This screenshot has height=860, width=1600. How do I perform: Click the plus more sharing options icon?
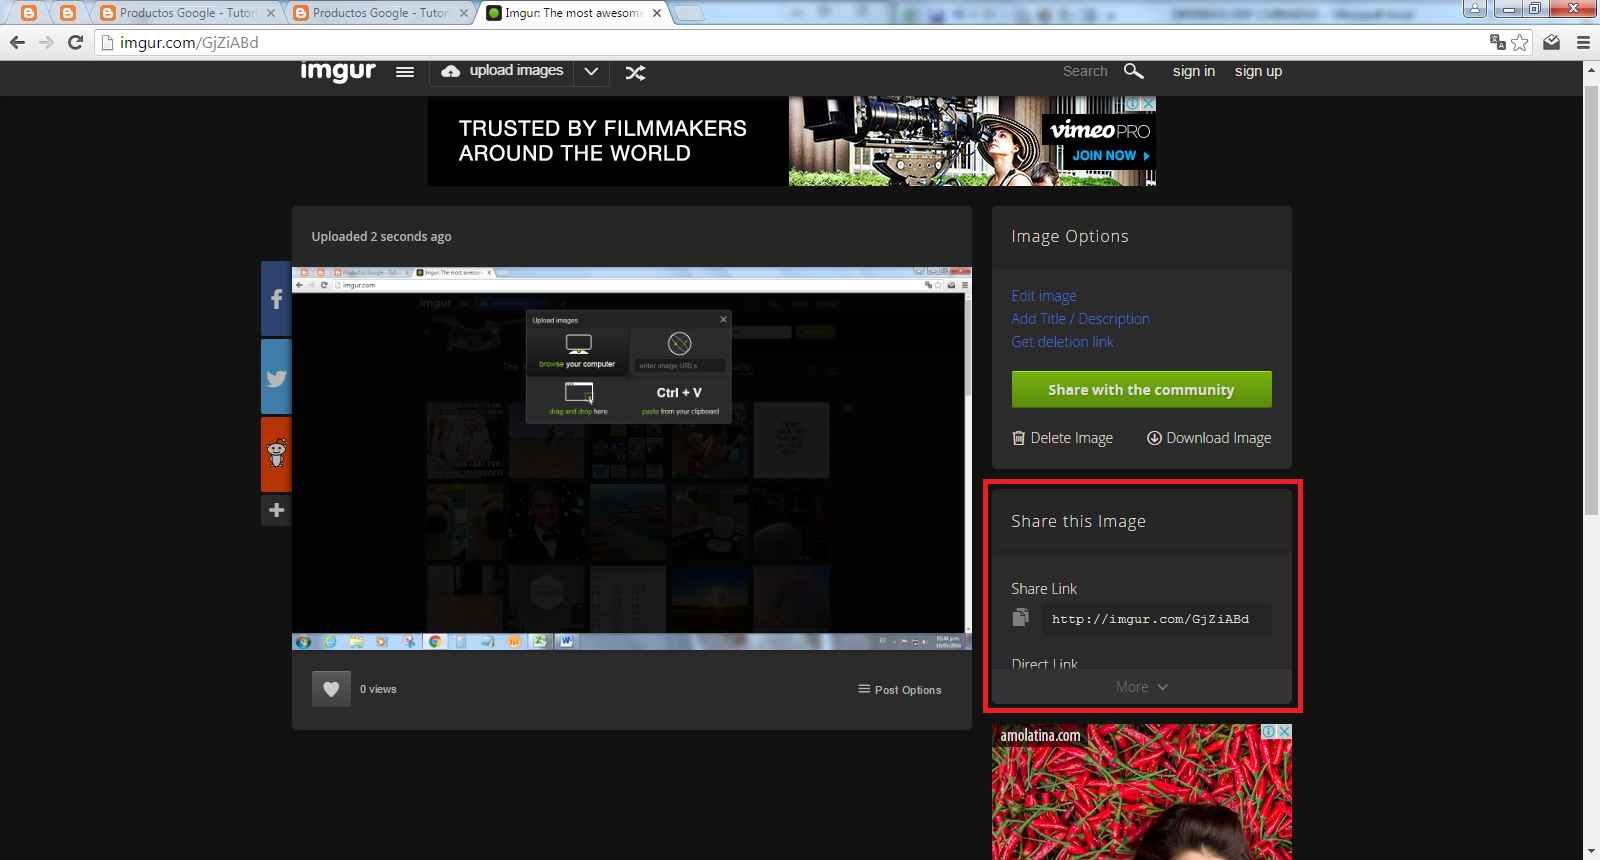pos(277,510)
